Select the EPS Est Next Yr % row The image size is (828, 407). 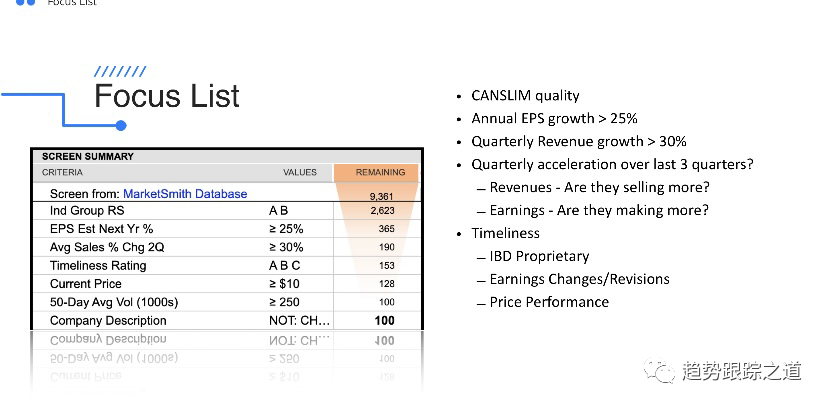102,229
